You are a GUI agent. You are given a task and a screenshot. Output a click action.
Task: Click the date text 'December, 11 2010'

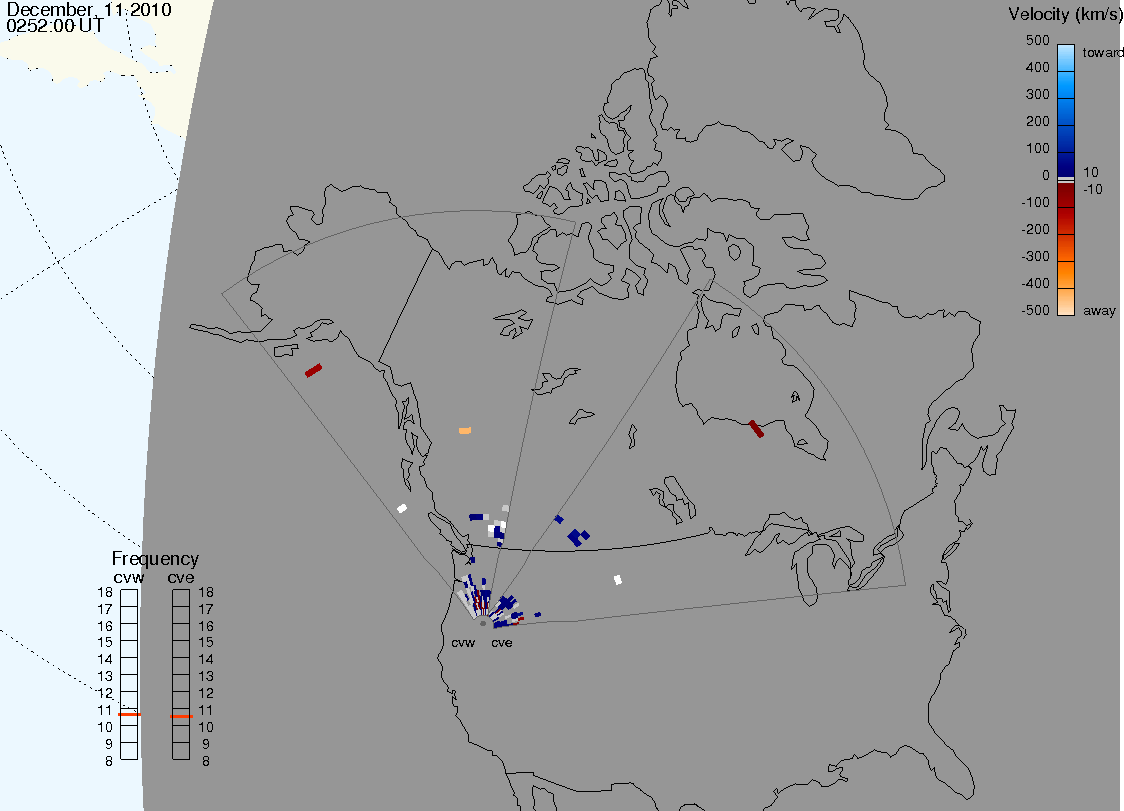point(89,9)
